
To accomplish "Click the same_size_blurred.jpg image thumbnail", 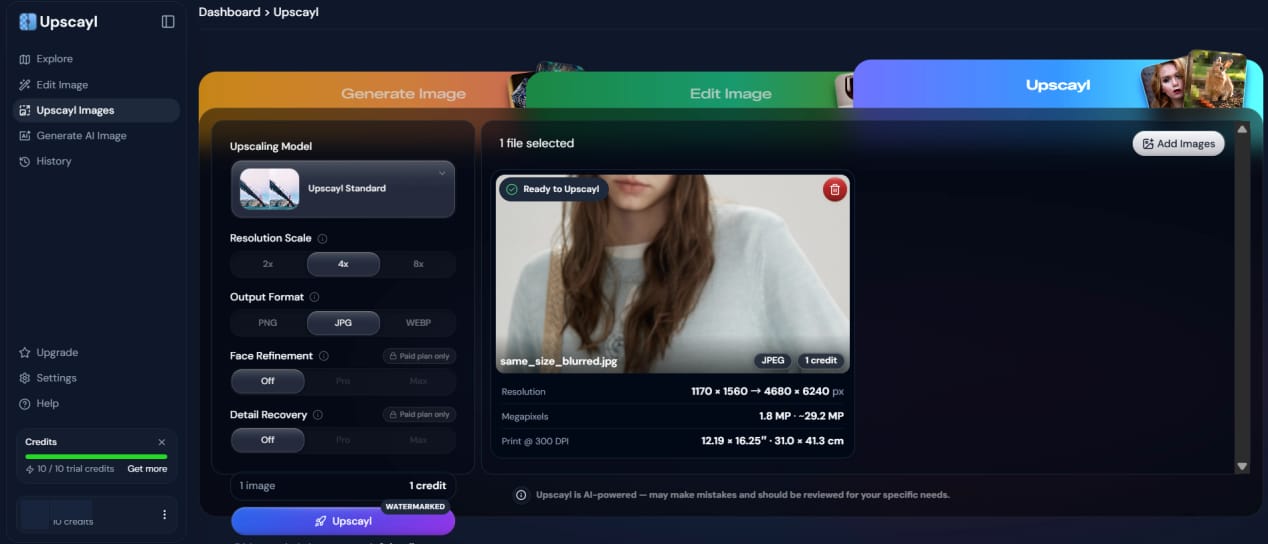I will click(673, 273).
